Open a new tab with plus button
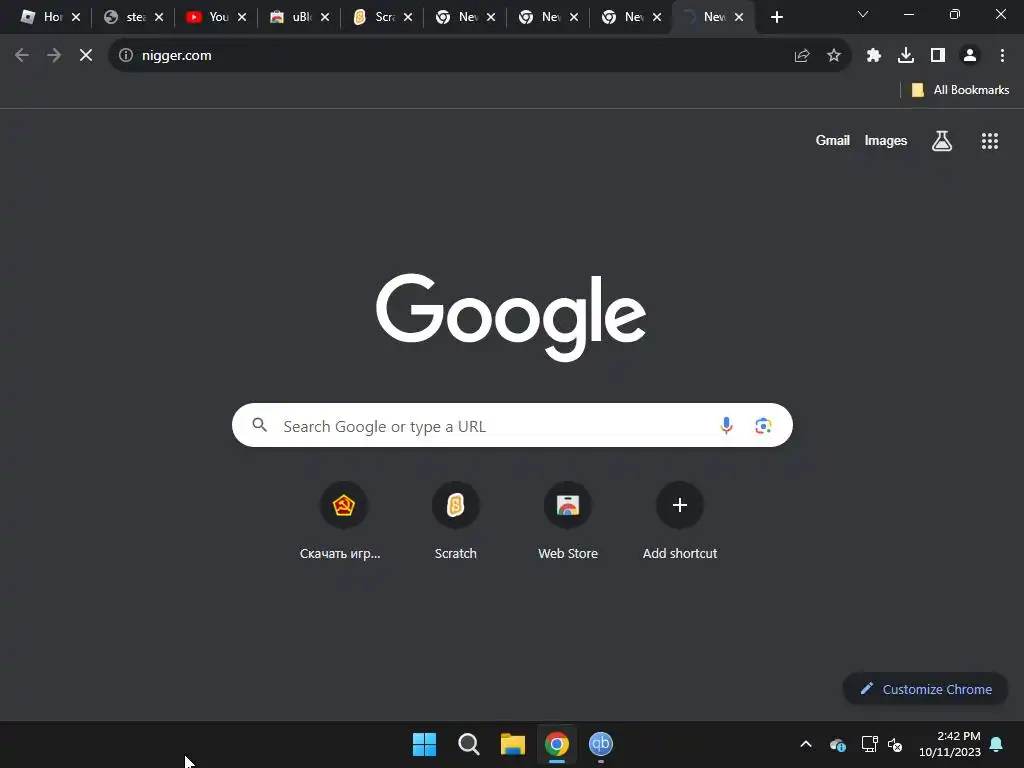Viewport: 1024px width, 768px height. pos(776,17)
